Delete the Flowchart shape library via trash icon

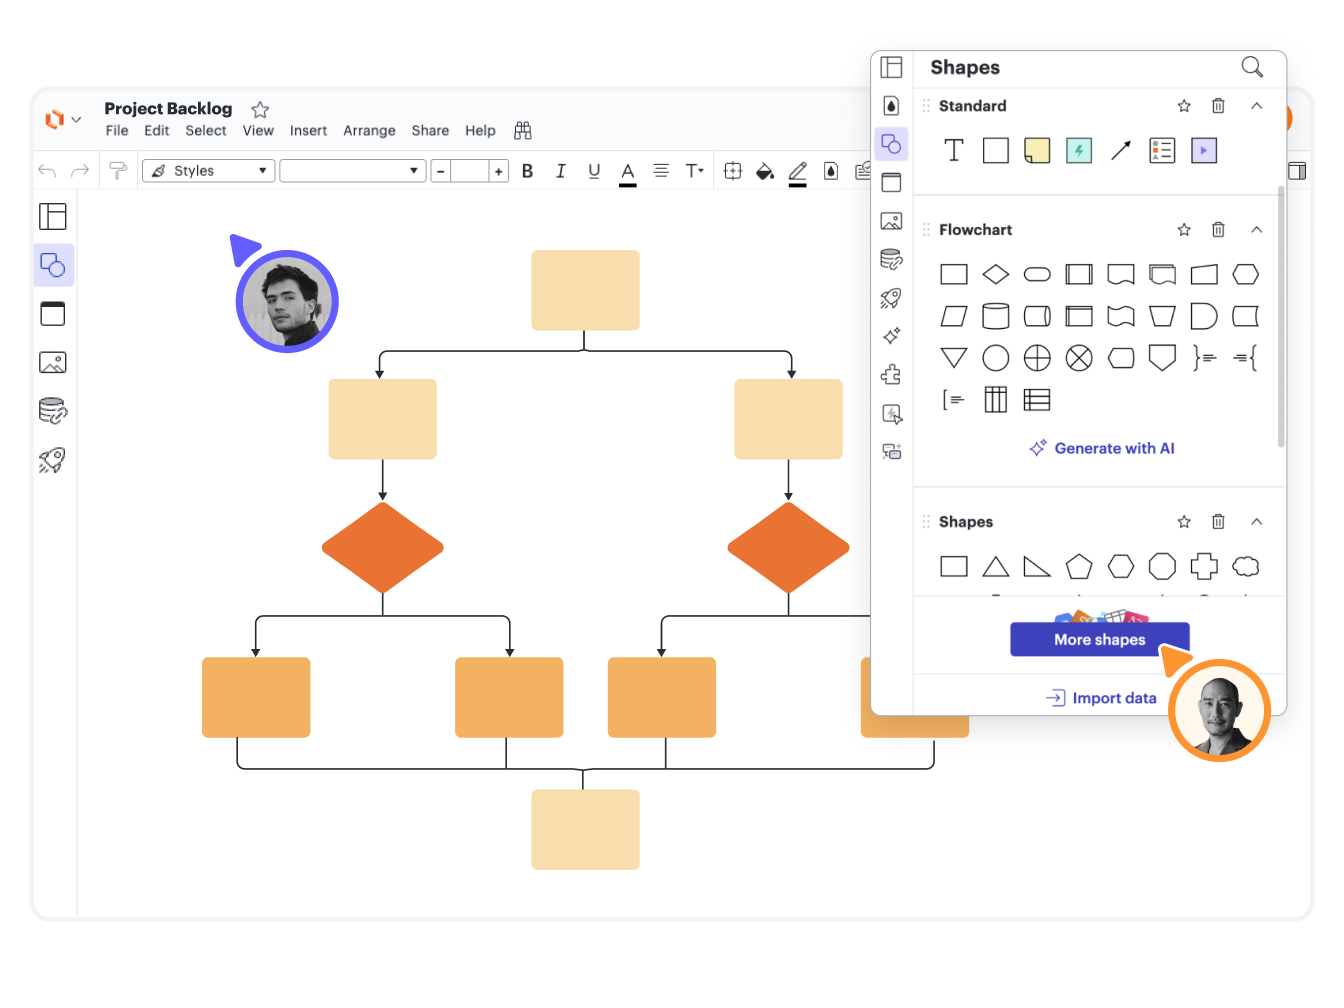tap(1218, 230)
